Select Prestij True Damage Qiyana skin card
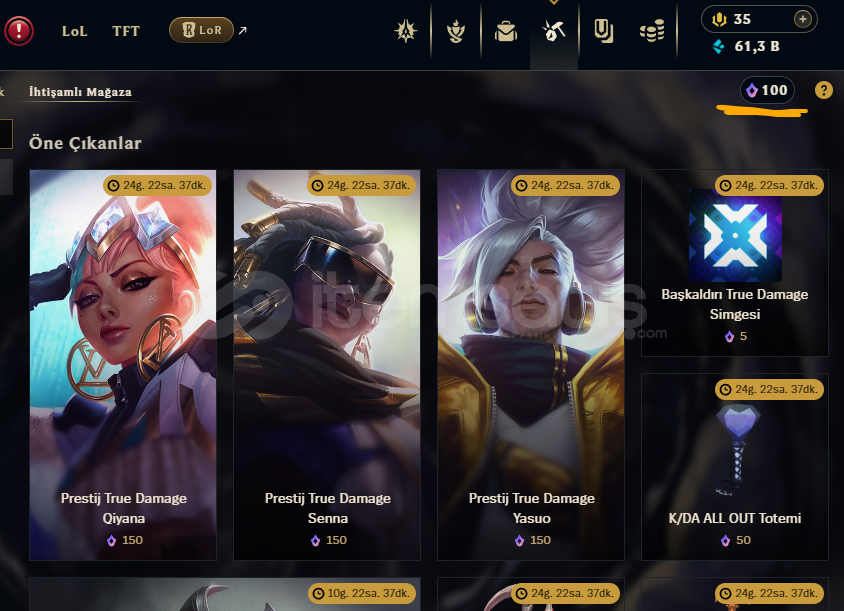Viewport: 844px width, 611px height. [x=123, y=365]
